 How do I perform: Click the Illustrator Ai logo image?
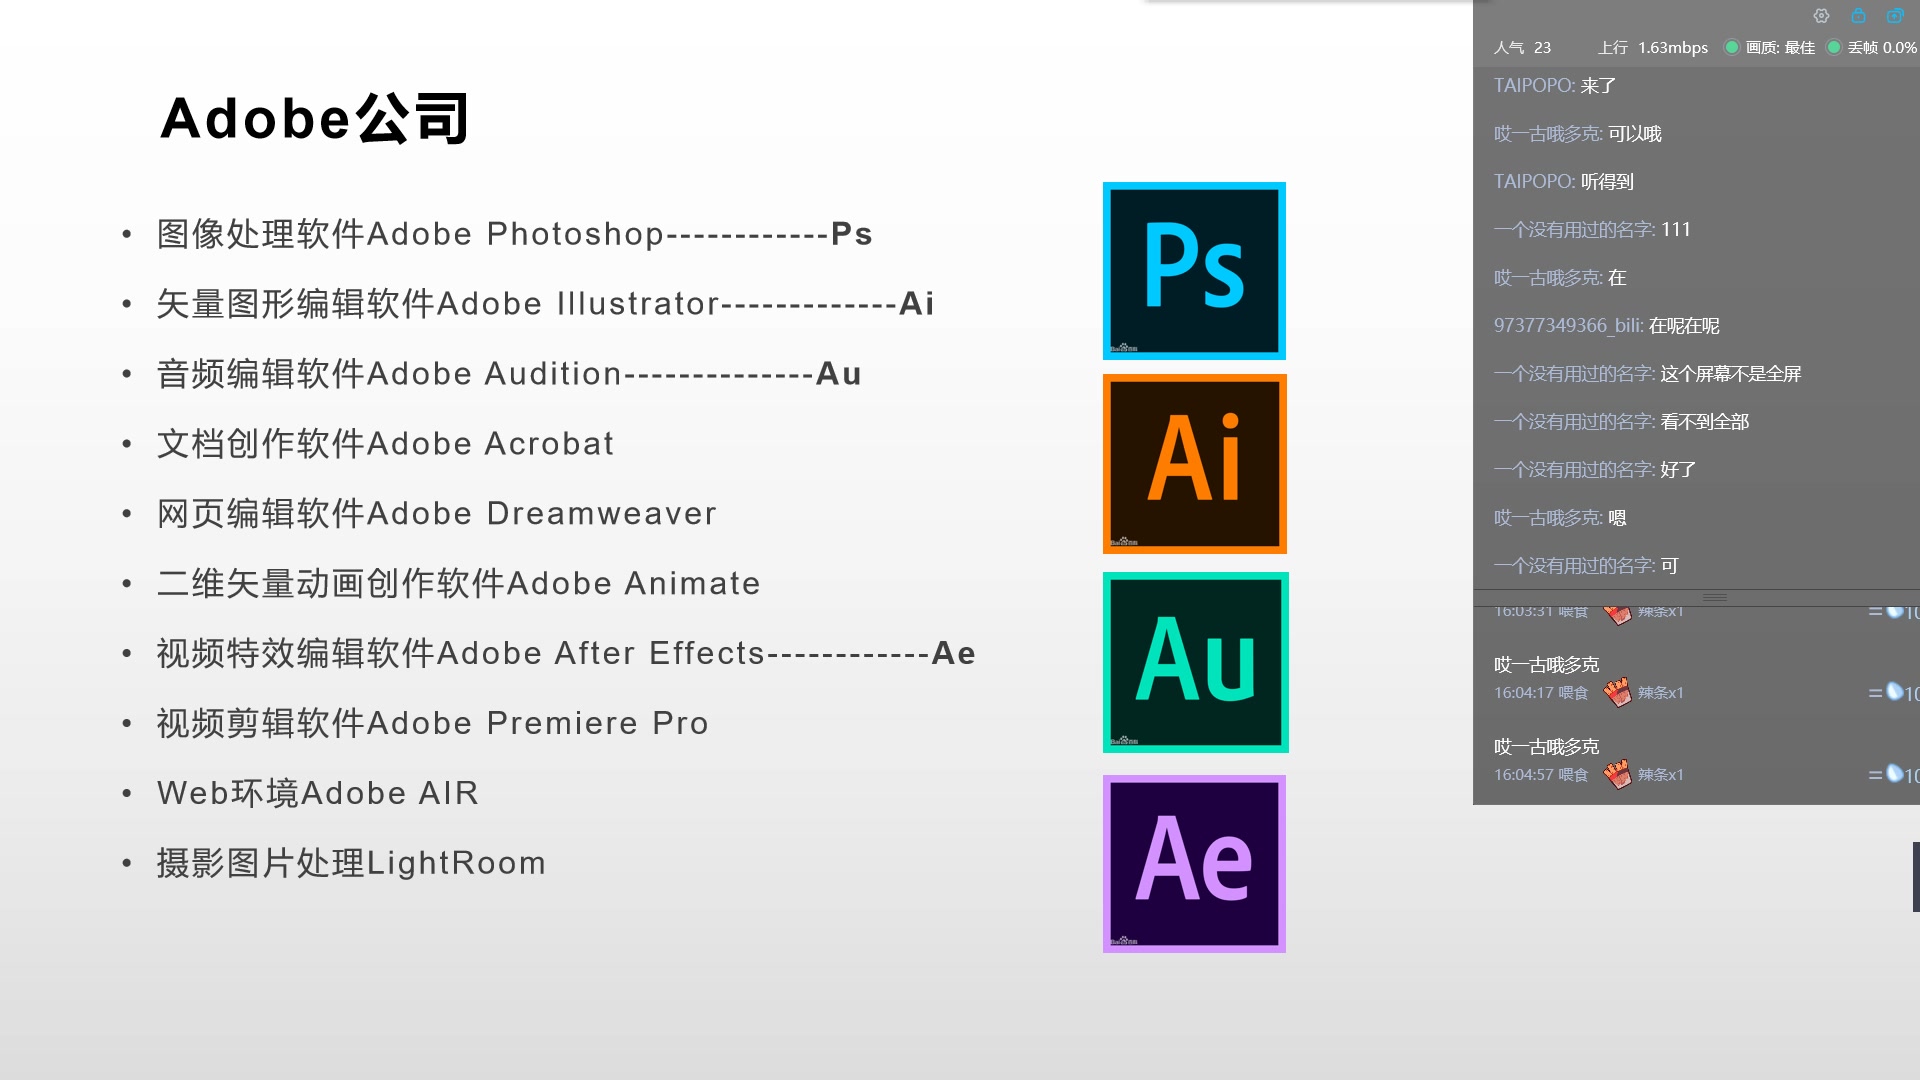click(x=1194, y=463)
